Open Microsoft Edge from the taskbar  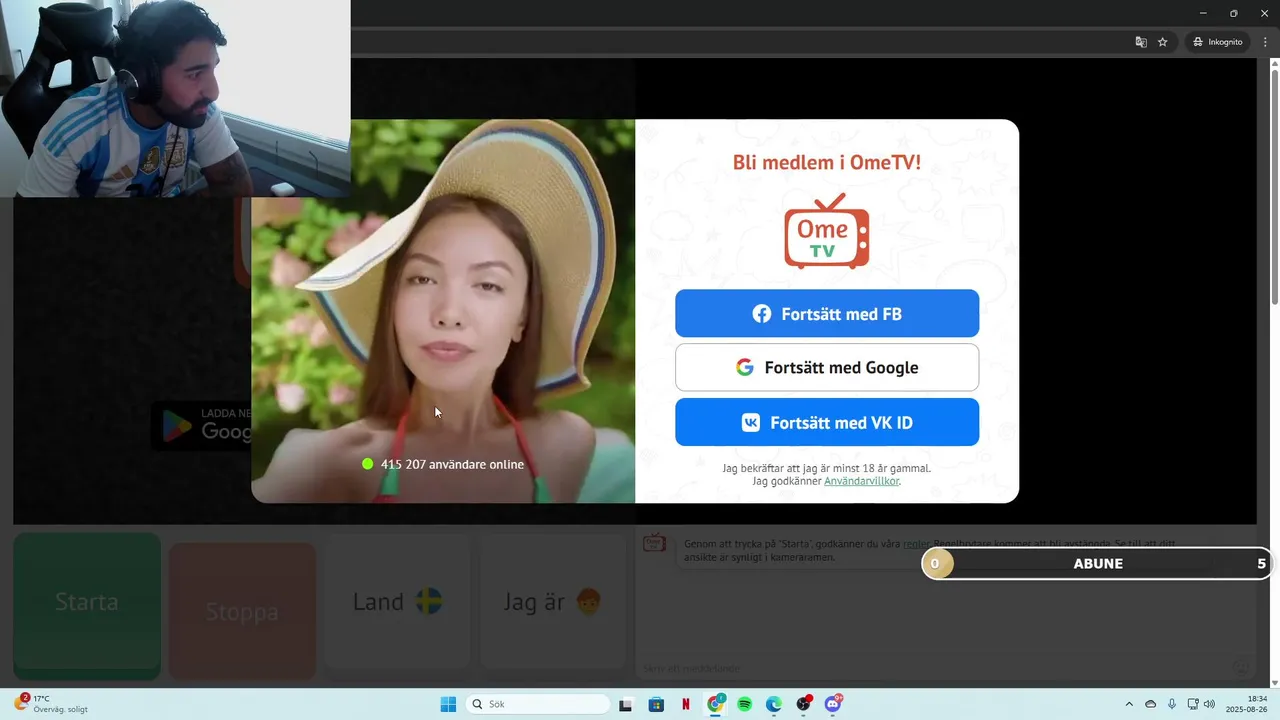pos(774,704)
